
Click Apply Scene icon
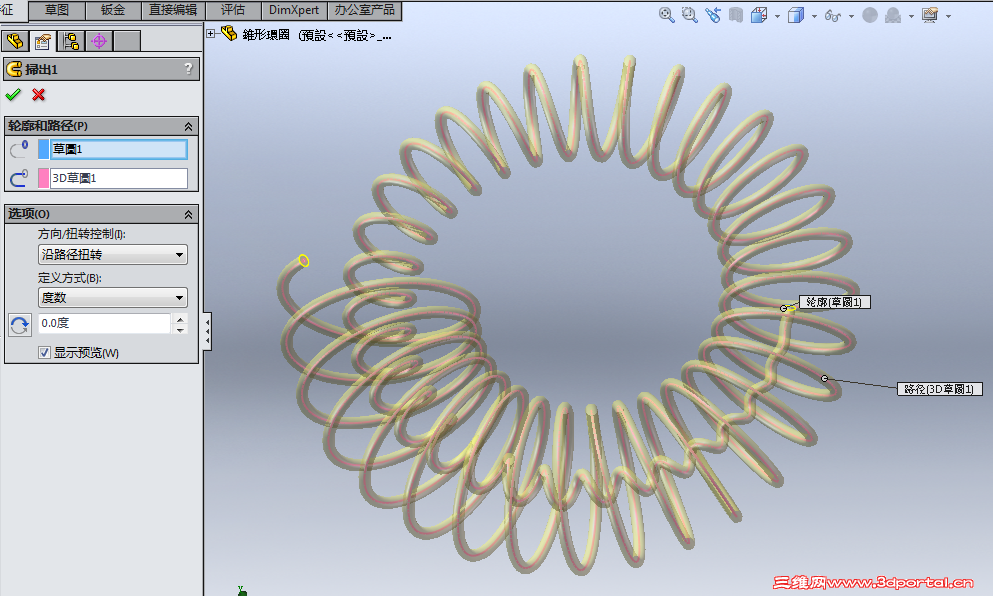tap(893, 15)
